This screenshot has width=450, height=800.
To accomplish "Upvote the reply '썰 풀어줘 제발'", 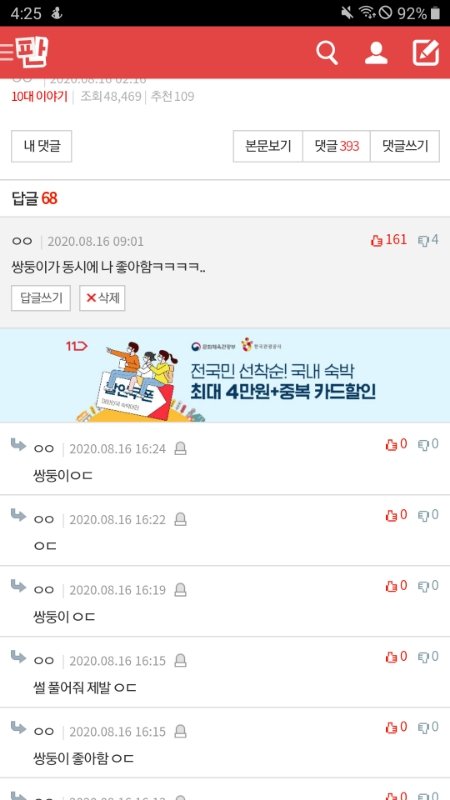I will [x=396, y=657].
